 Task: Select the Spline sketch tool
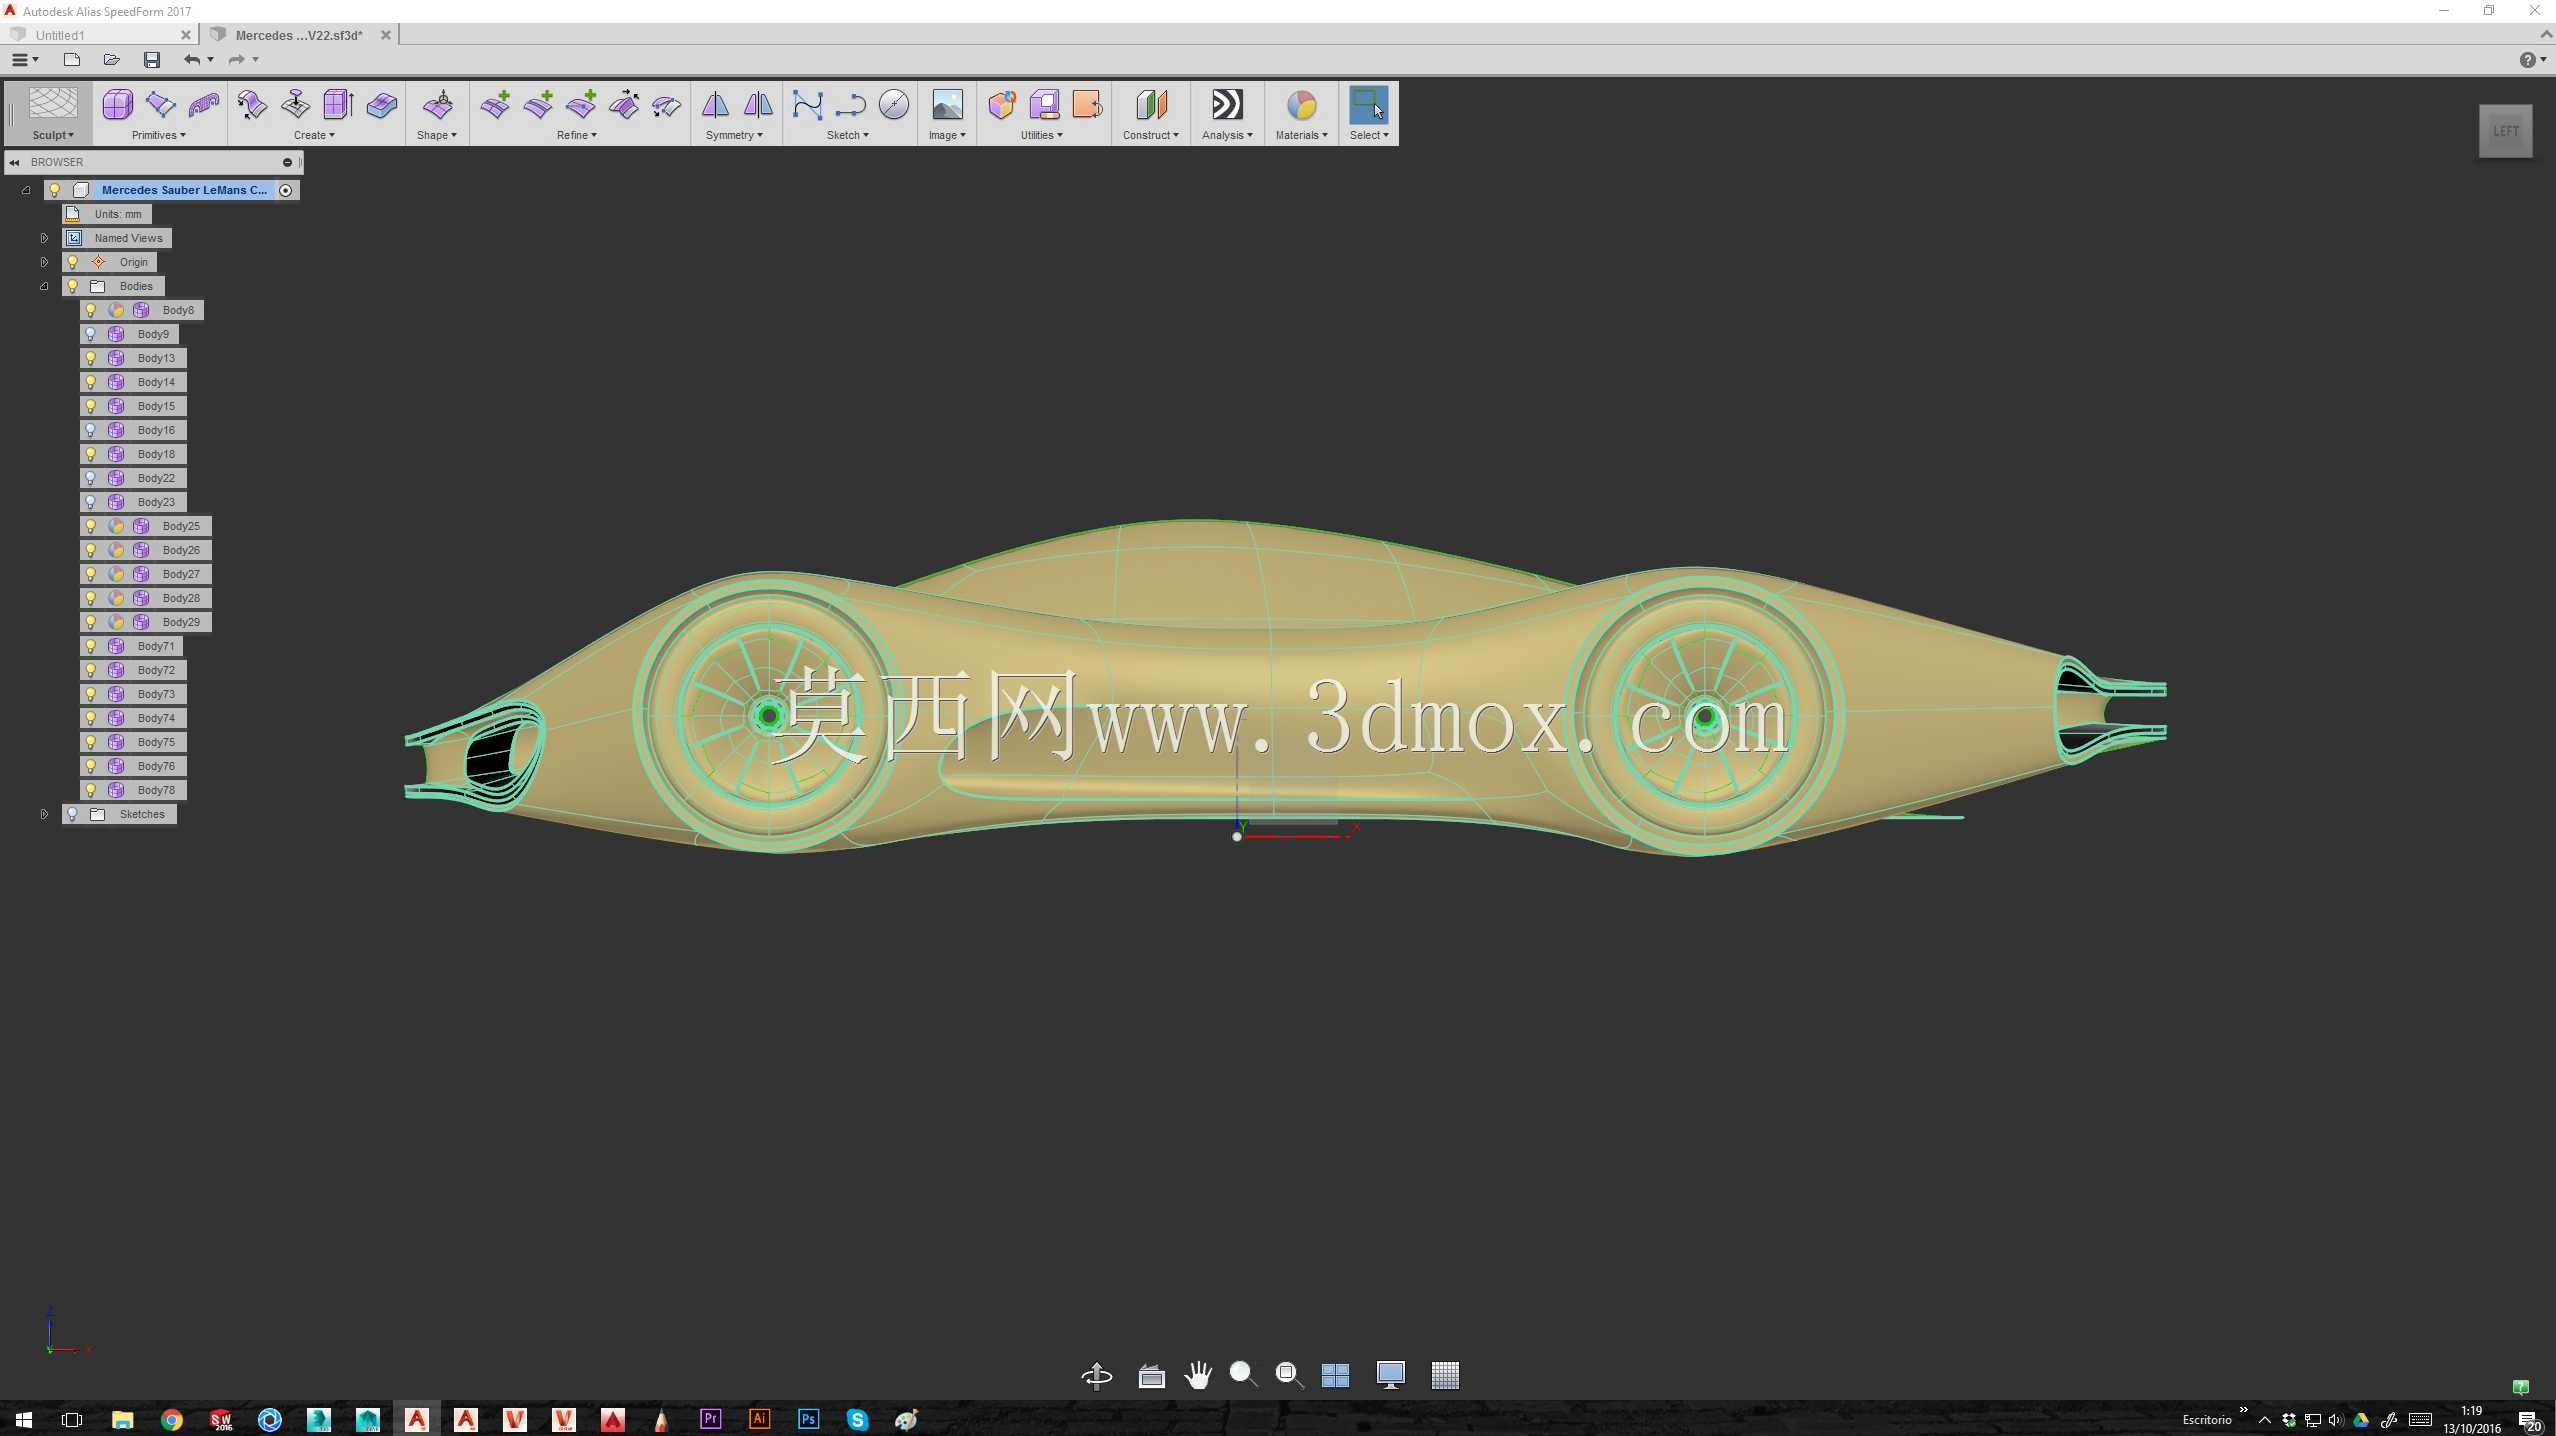coord(807,104)
